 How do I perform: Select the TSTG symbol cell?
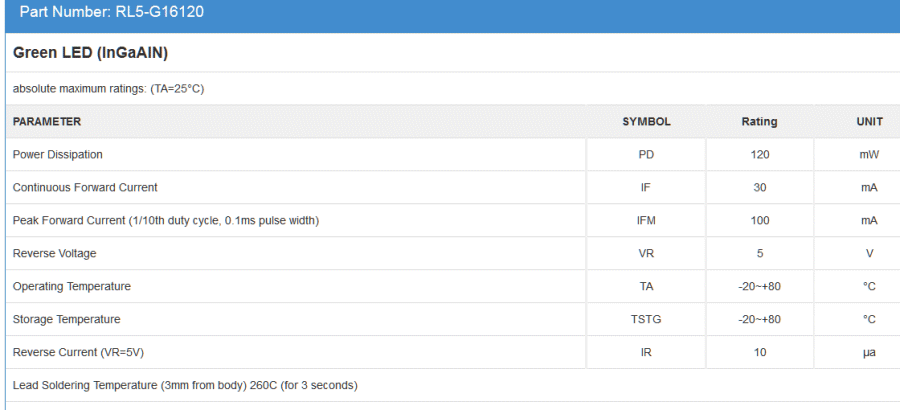tap(646, 320)
